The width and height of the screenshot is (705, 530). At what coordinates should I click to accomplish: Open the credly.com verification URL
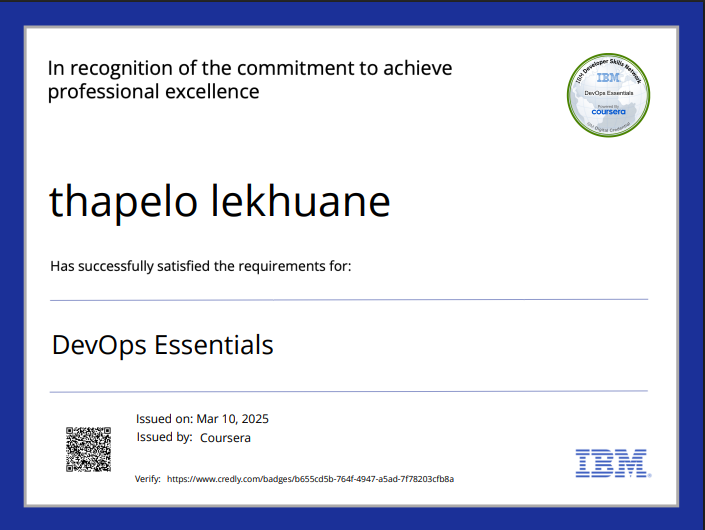pos(310,480)
